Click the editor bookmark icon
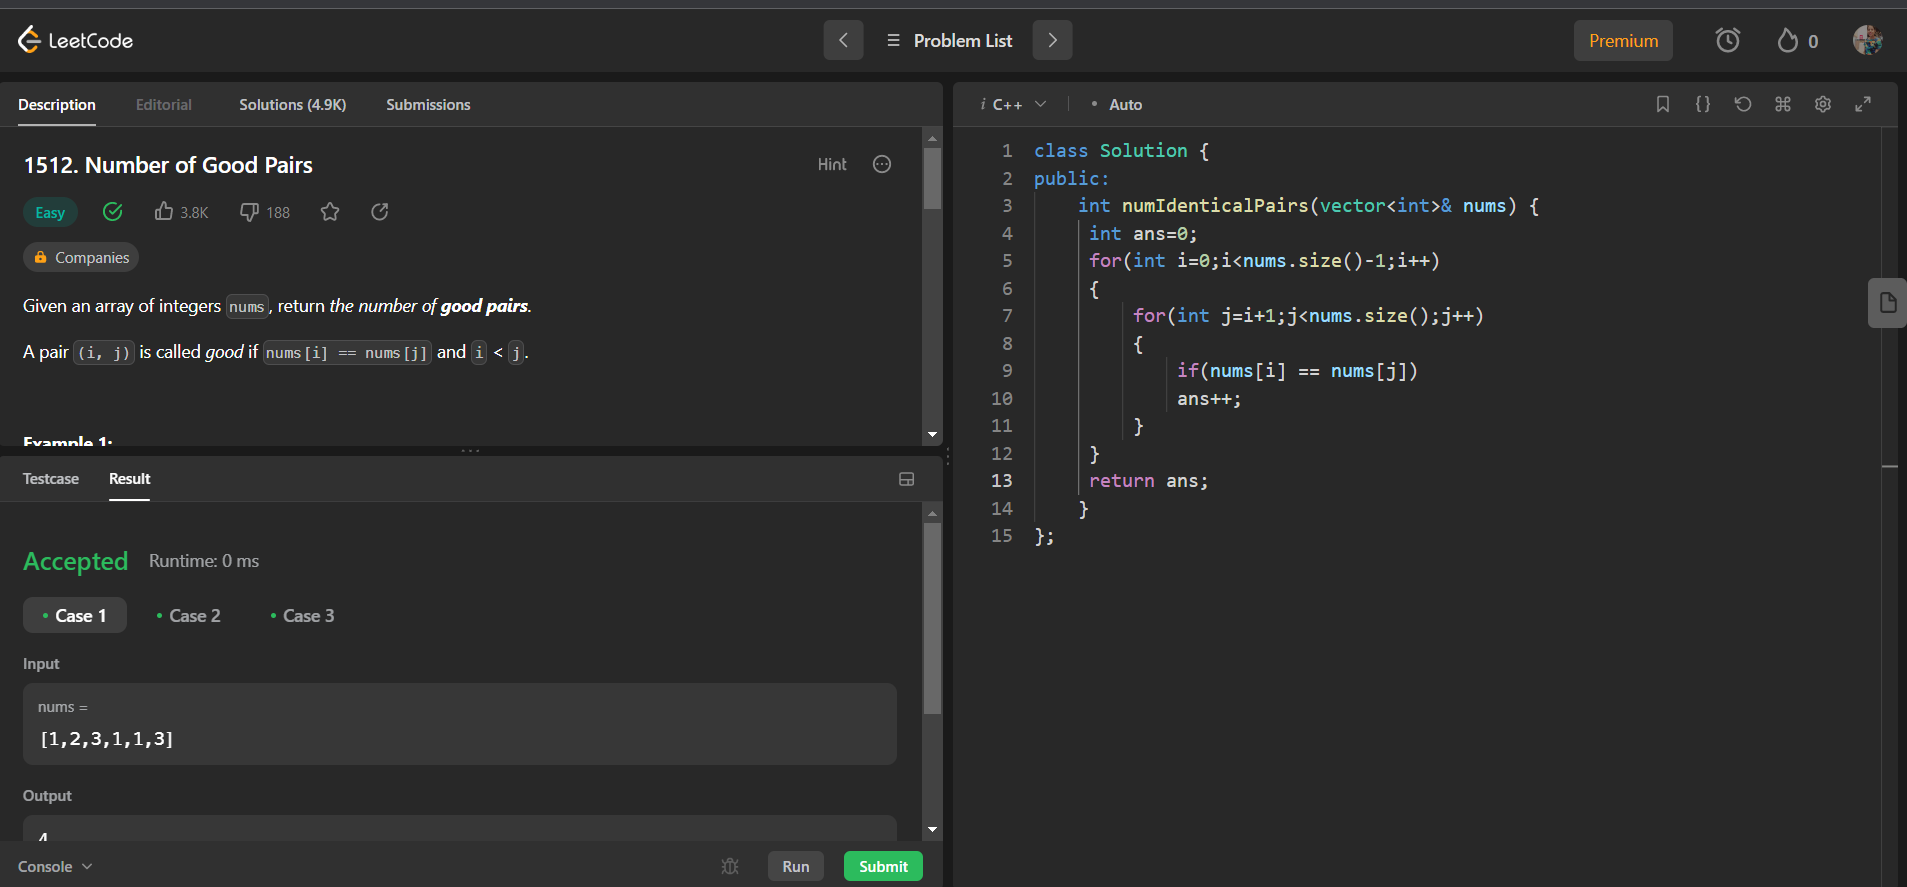1907x887 pixels. coord(1663,104)
